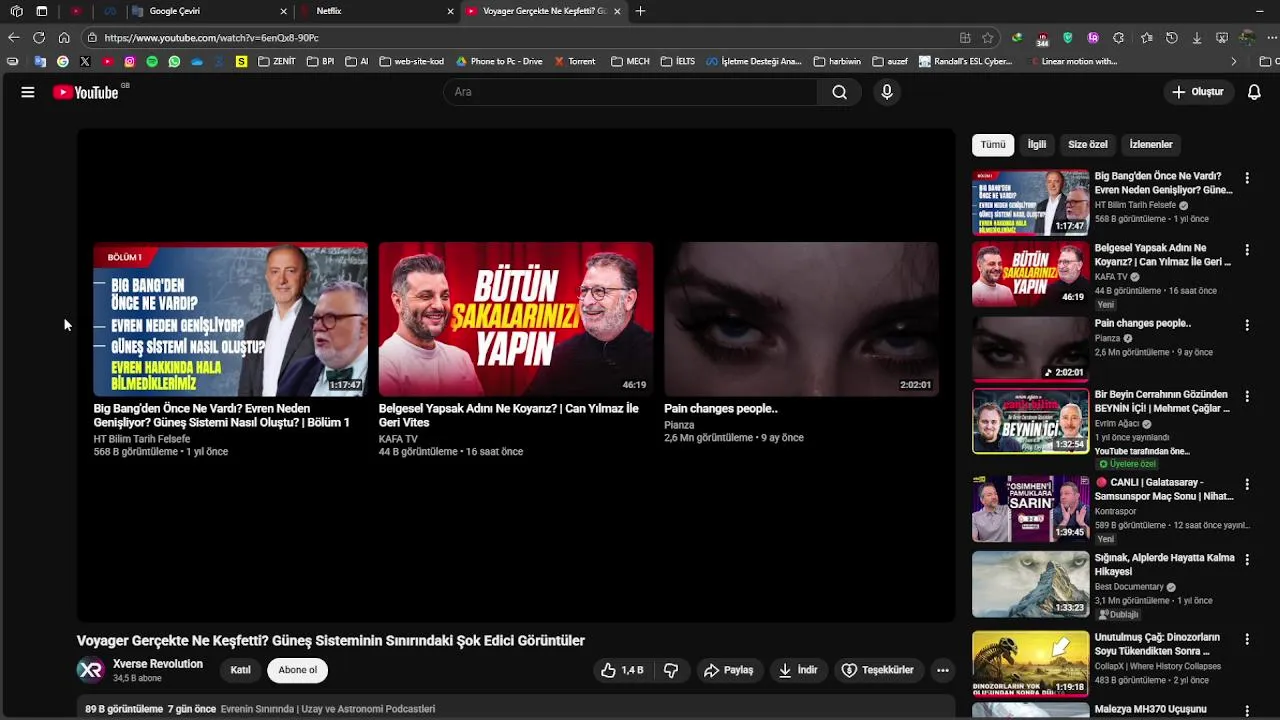The width and height of the screenshot is (1280, 720).
Task: Select the İlgili filter chip
Action: point(1037,145)
